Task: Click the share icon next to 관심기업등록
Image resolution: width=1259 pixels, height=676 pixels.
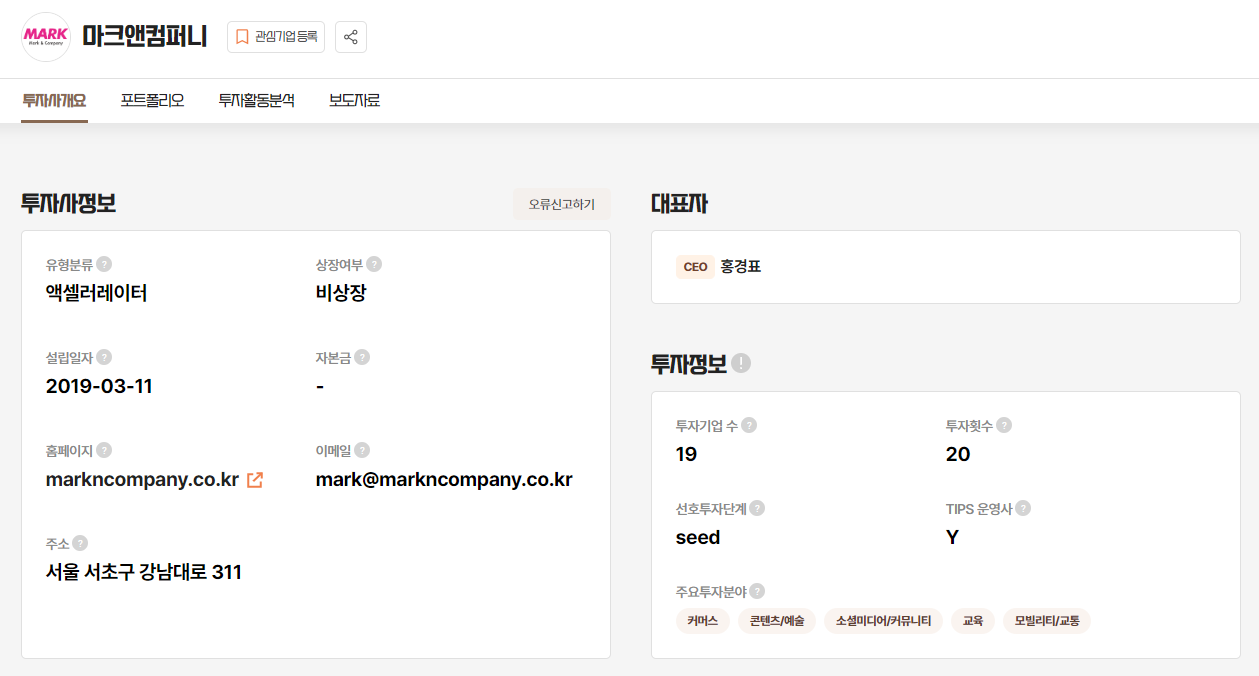Action: coord(350,37)
